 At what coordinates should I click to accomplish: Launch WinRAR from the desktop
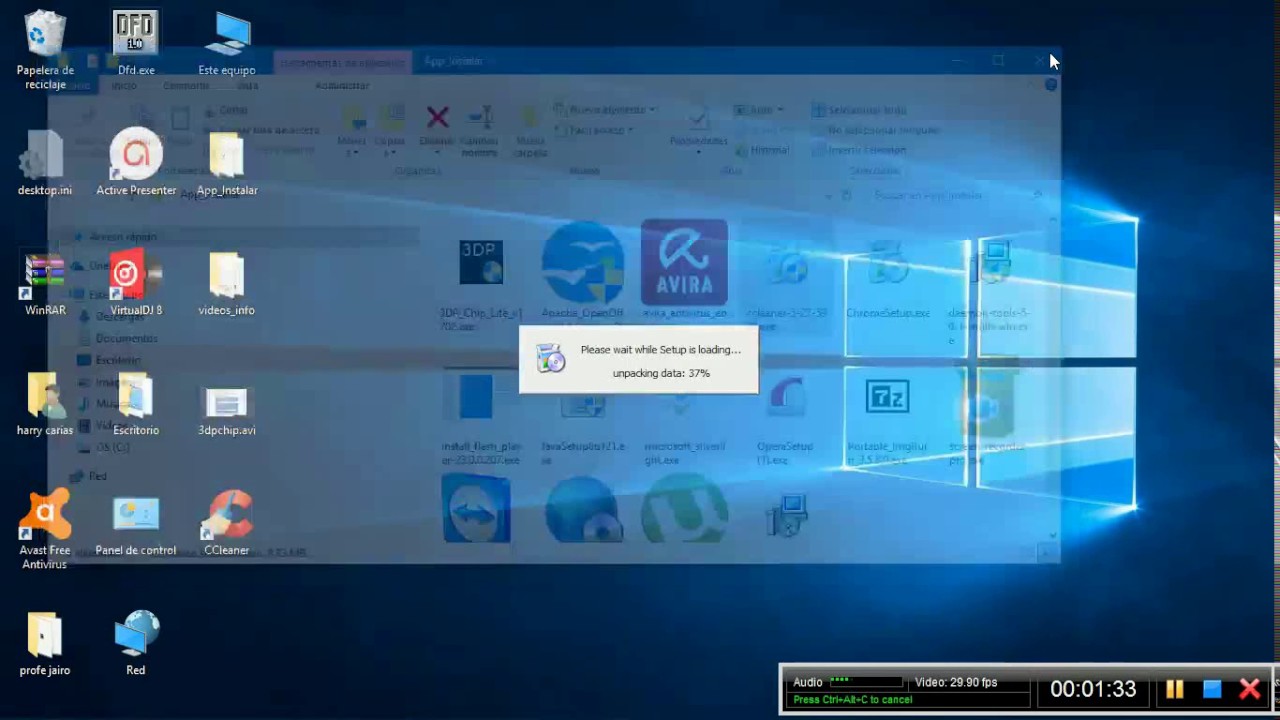[x=45, y=284]
